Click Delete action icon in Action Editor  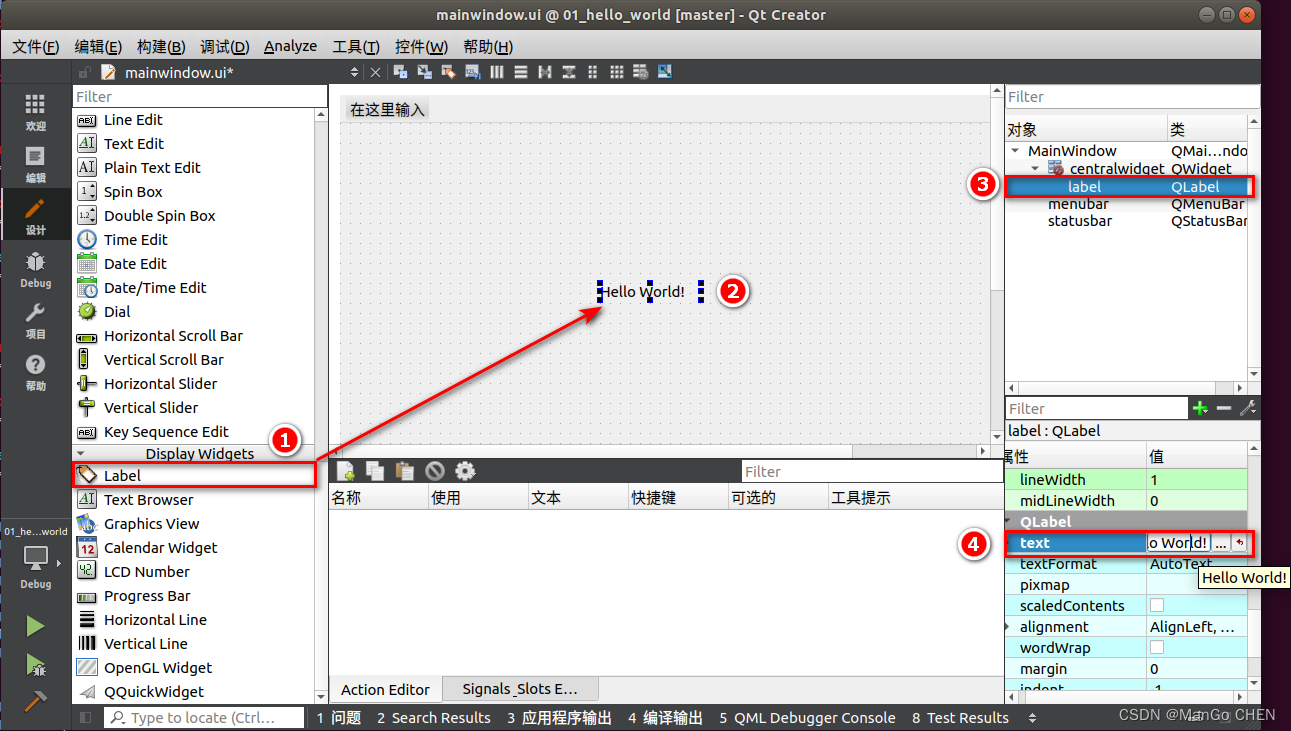tap(435, 471)
